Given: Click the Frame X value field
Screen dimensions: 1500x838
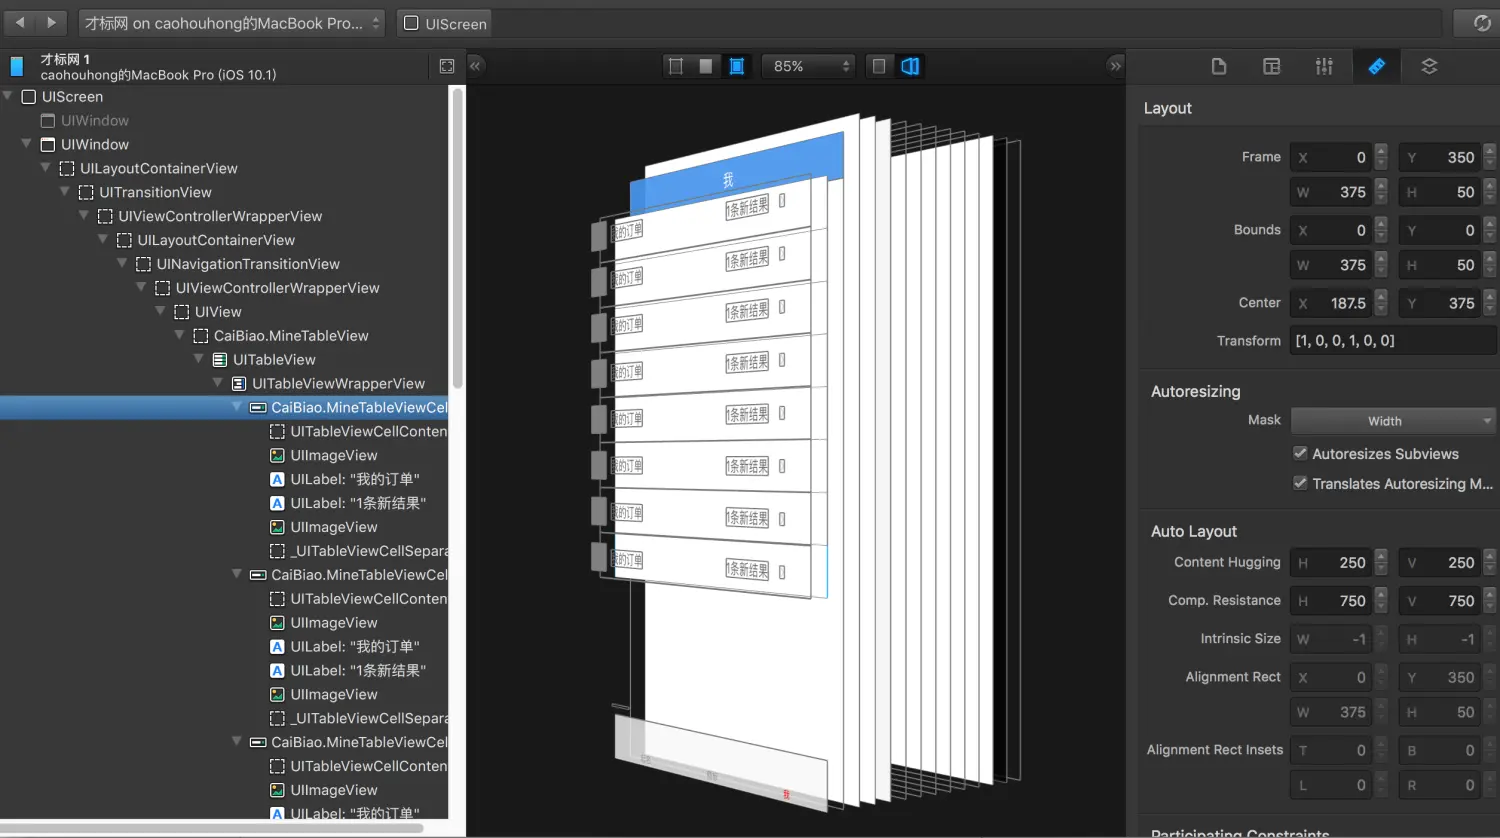Looking at the screenshot, I should [1331, 157].
